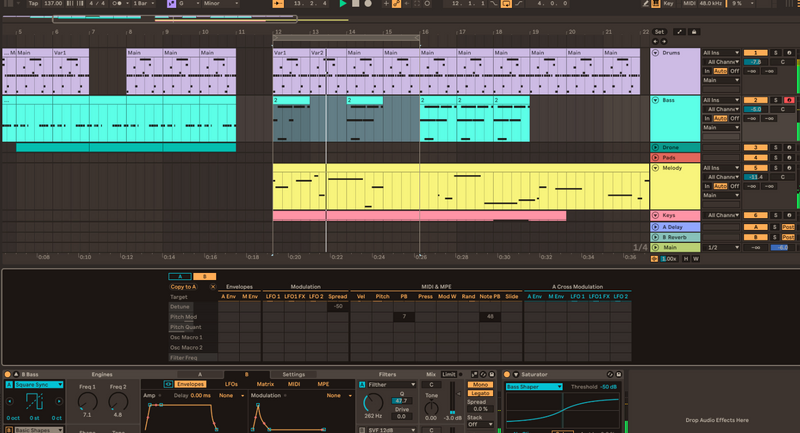Open the Main track output 1/2 dropdown

[721, 247]
